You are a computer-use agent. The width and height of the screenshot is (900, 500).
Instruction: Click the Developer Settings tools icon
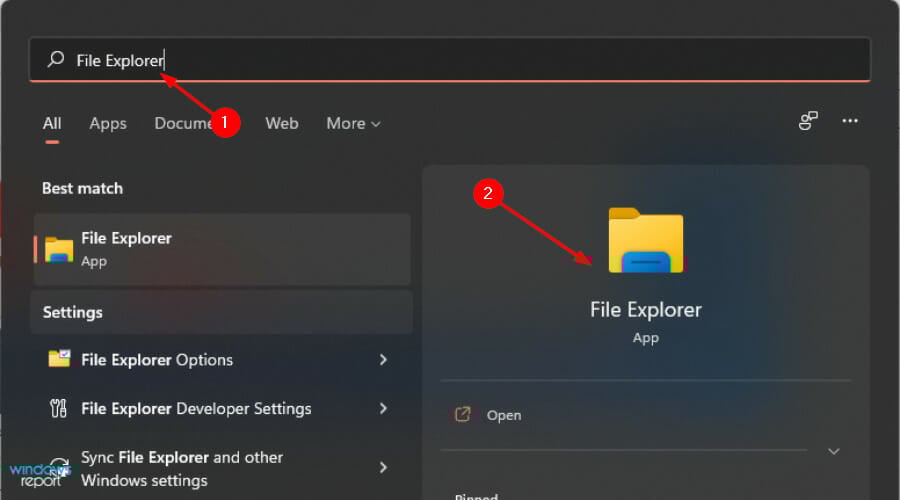59,408
